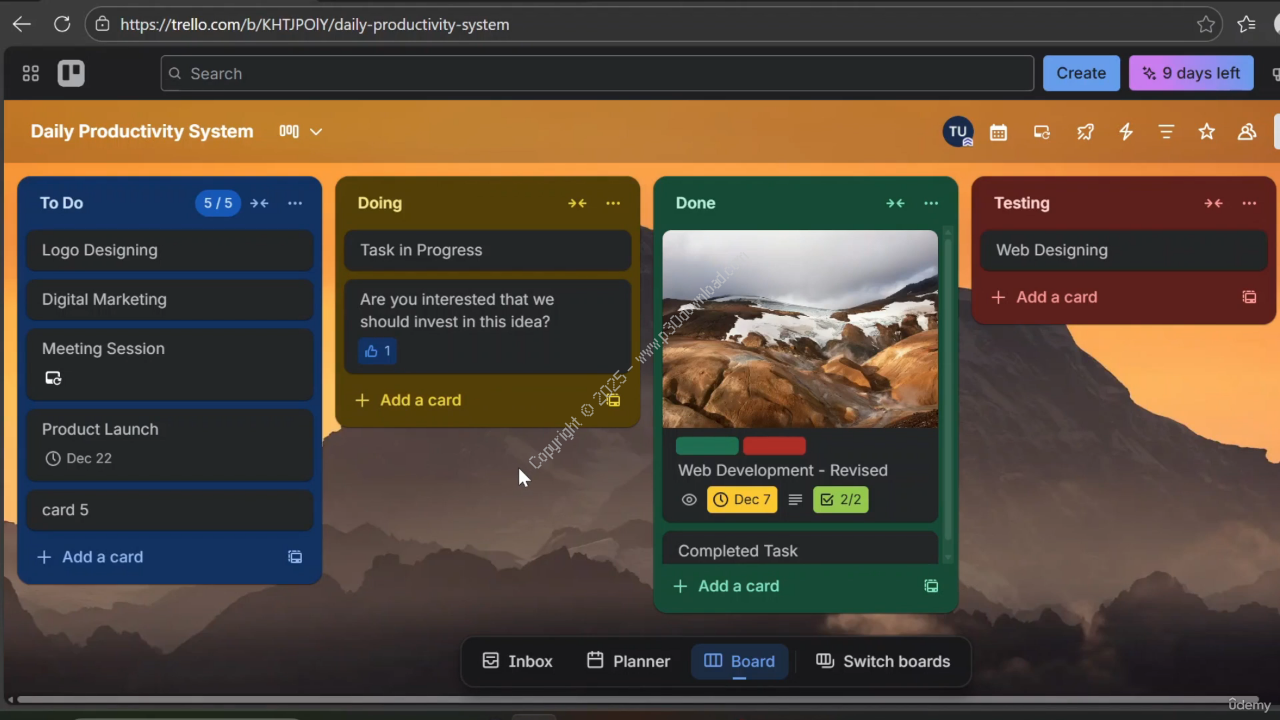This screenshot has height=720, width=1280.
Task: Click the green label on Web Development card
Action: 707,446
